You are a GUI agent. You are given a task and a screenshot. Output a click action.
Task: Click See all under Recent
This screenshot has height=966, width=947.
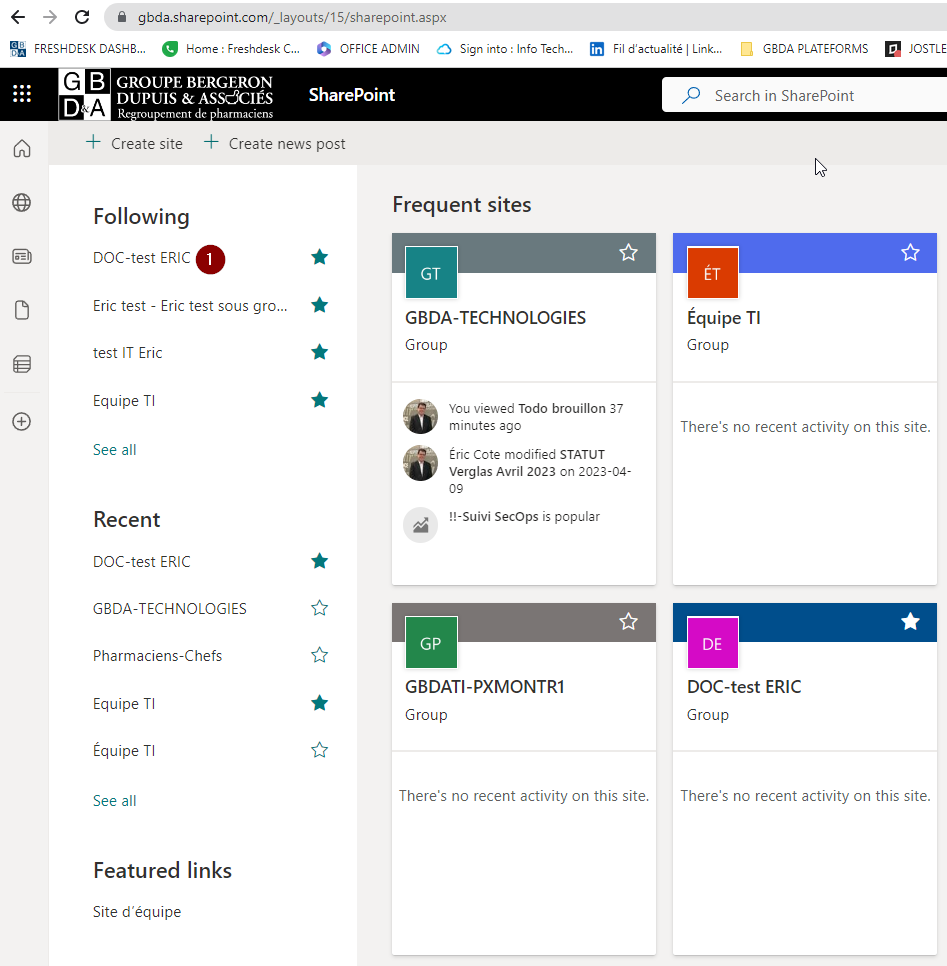(x=115, y=800)
